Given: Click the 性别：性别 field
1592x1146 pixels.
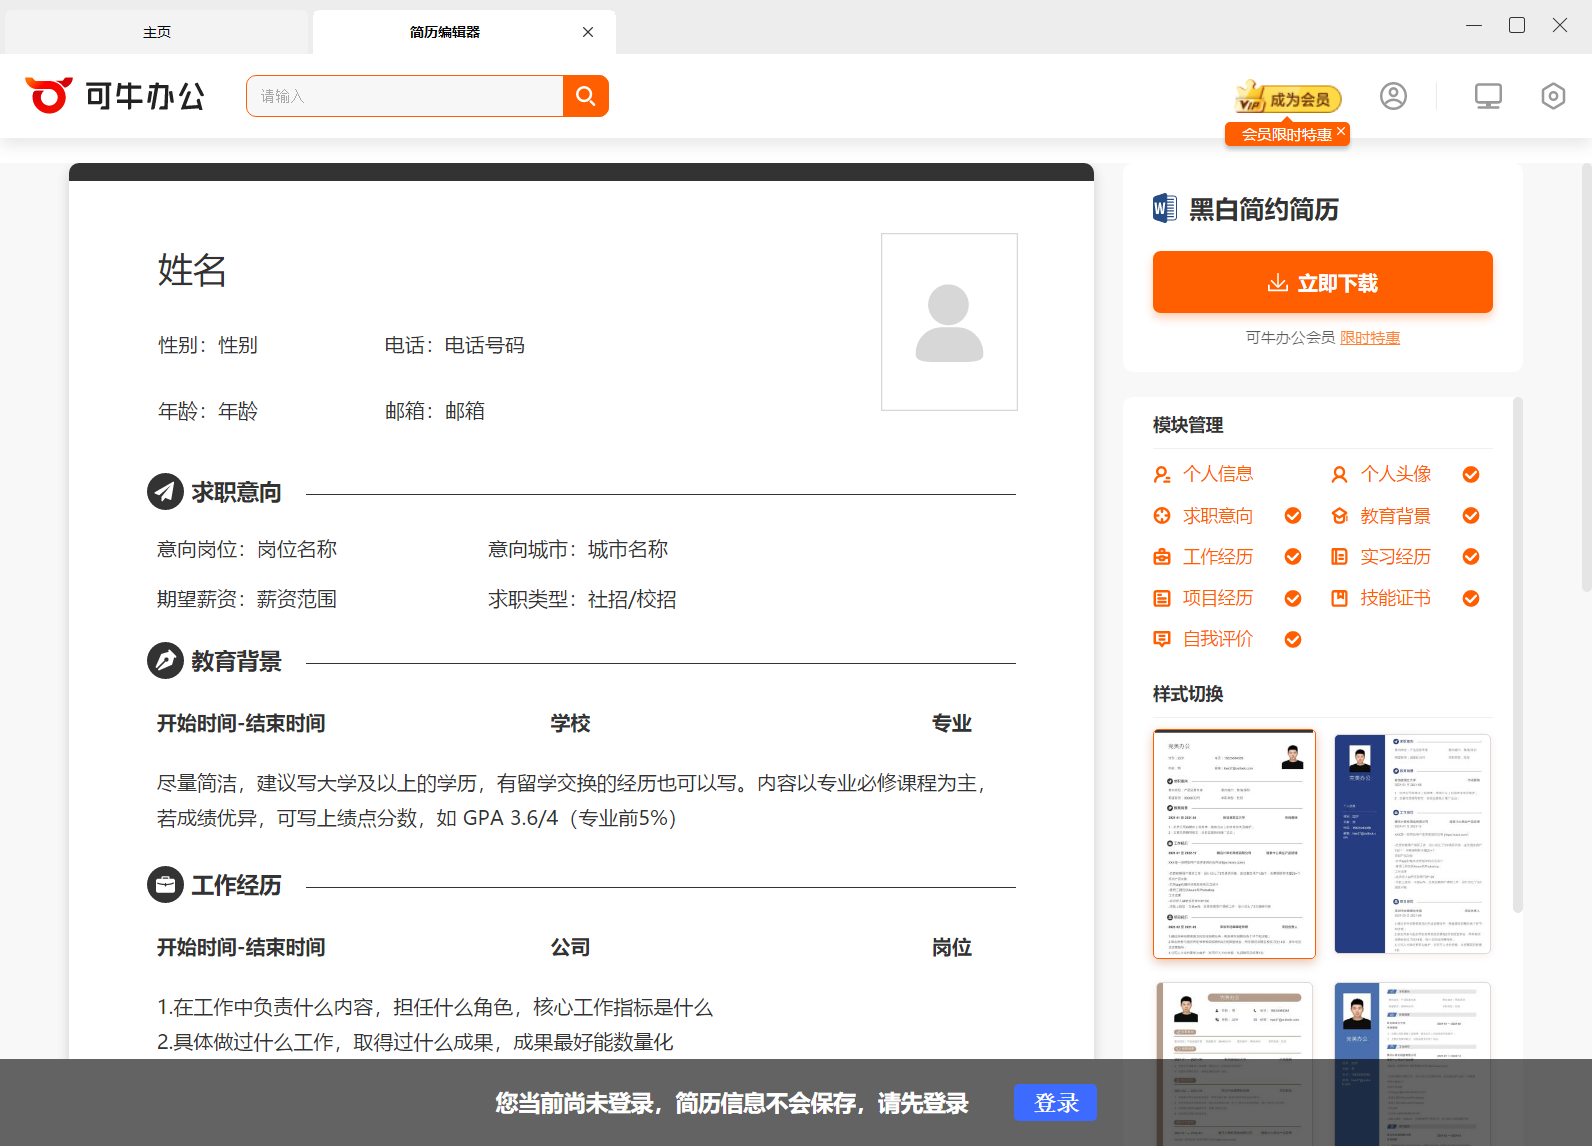Looking at the screenshot, I should pyautogui.click(x=208, y=345).
